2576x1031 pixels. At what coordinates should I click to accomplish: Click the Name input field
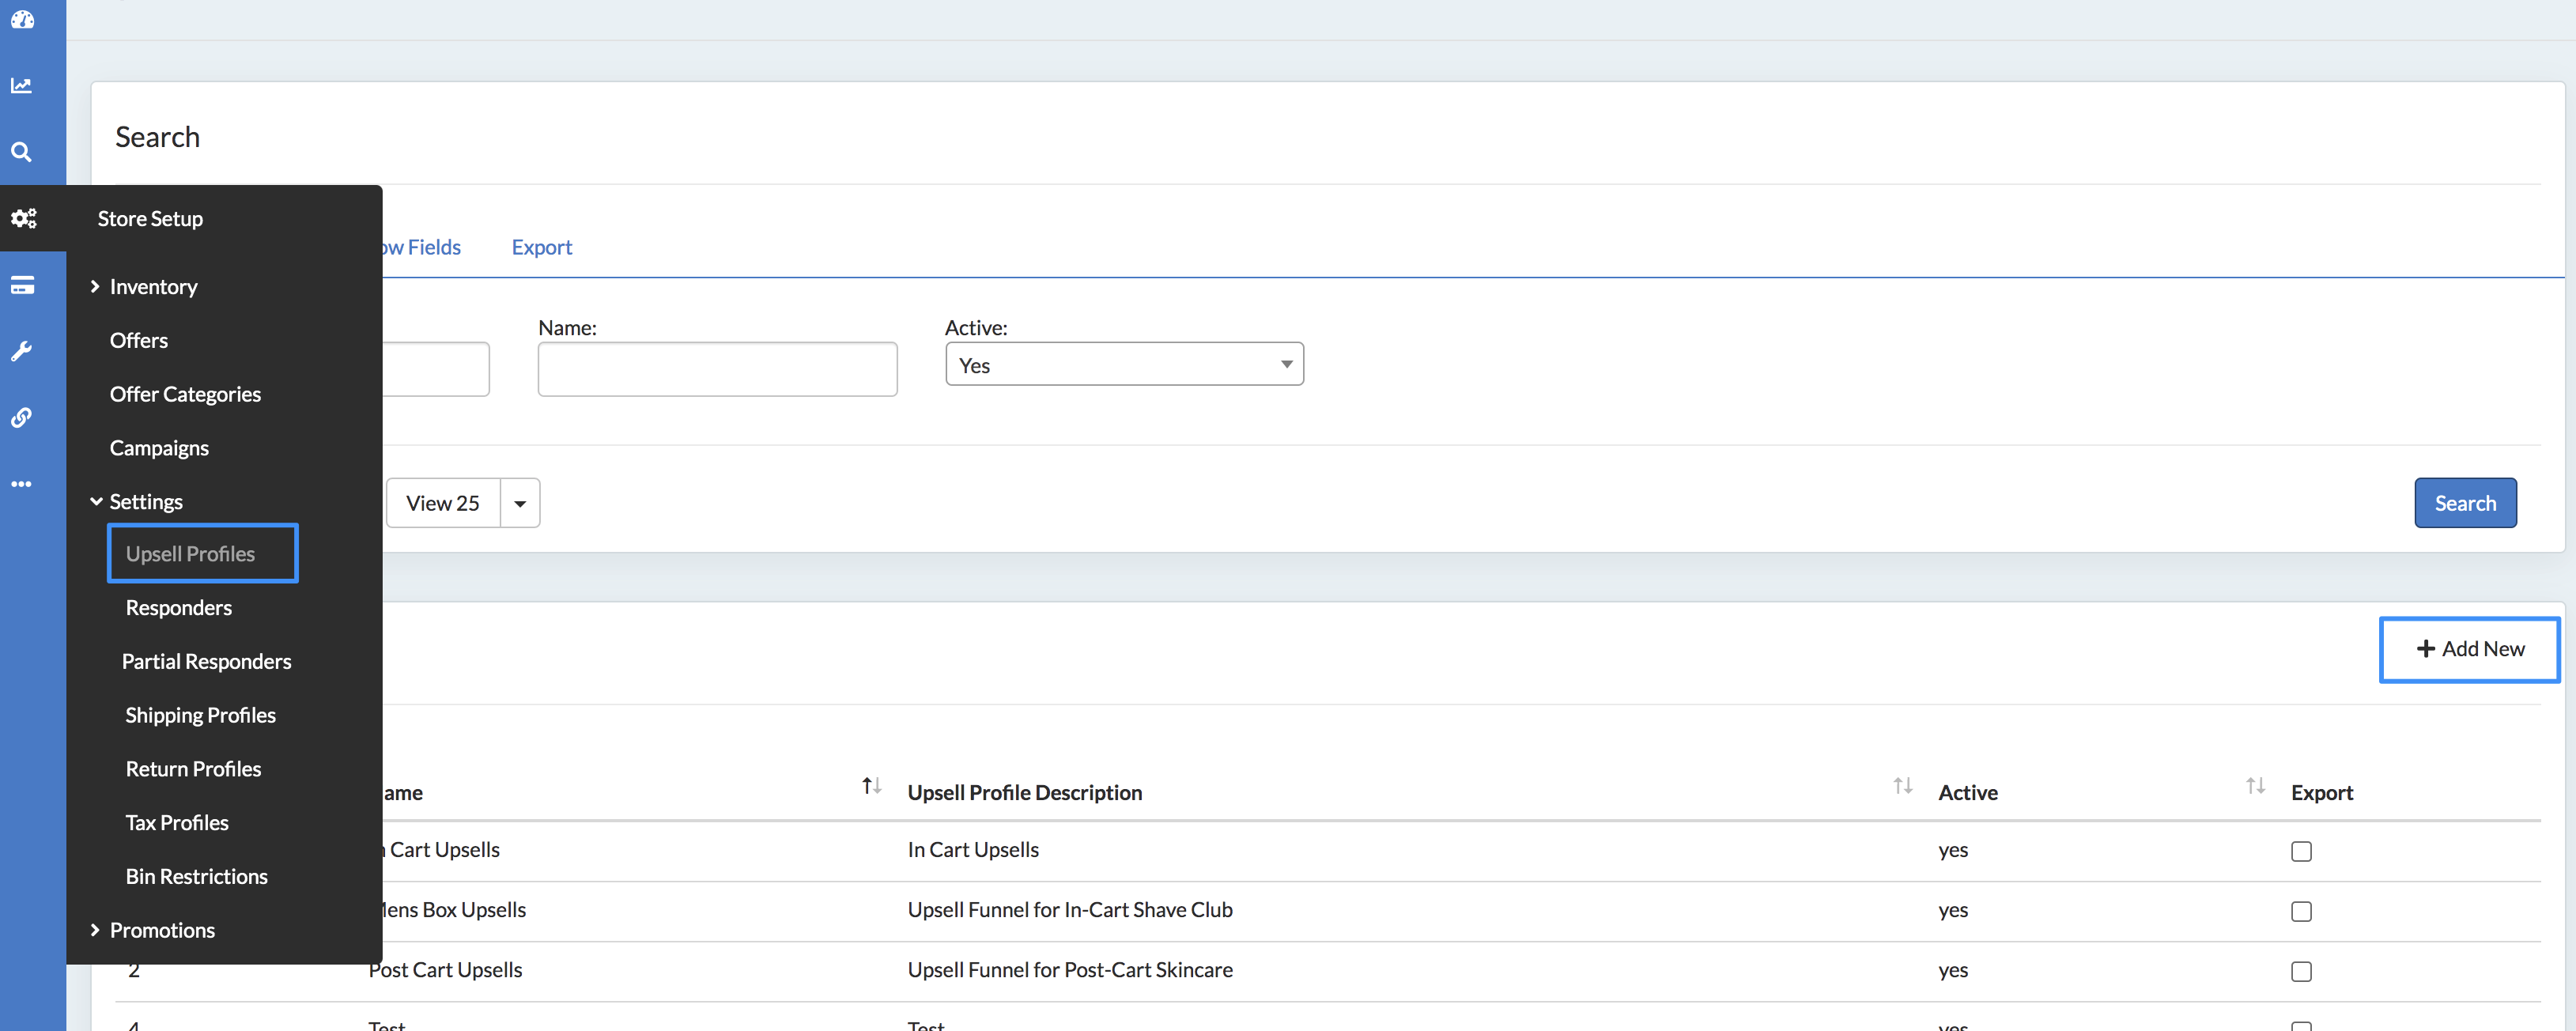coord(717,369)
